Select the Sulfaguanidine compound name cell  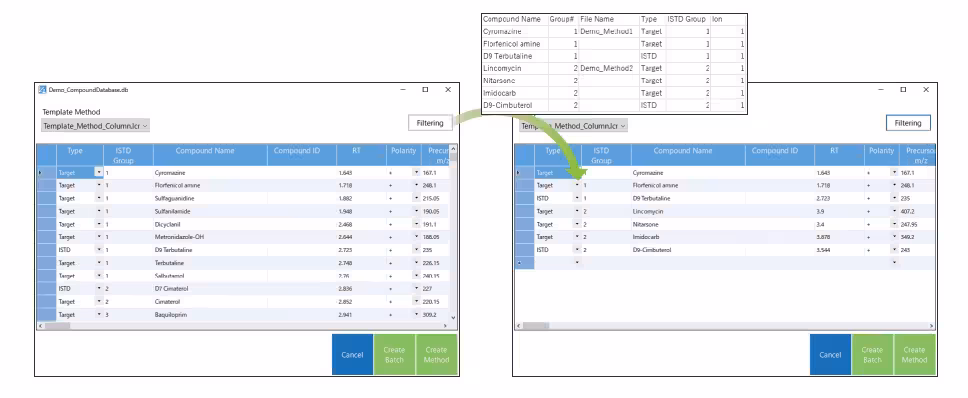(210, 198)
